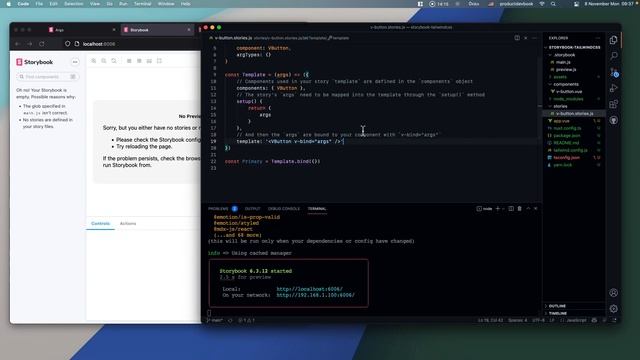Maximize the terminal panel with chevron up
The width and height of the screenshot is (640, 360).
pos(528,209)
